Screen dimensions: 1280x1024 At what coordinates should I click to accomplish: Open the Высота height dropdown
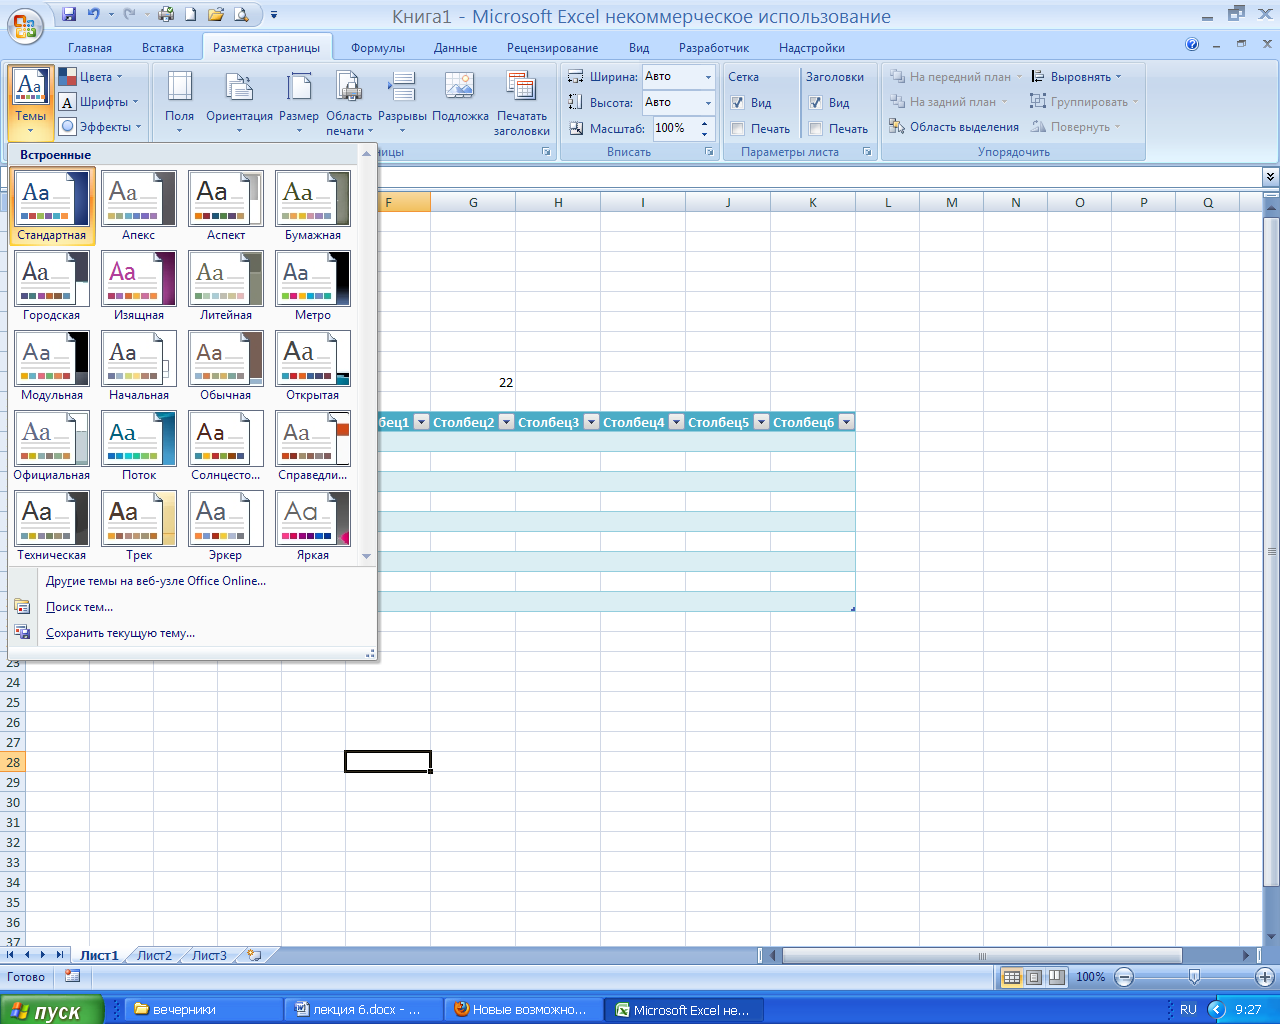pyautogui.click(x=708, y=103)
